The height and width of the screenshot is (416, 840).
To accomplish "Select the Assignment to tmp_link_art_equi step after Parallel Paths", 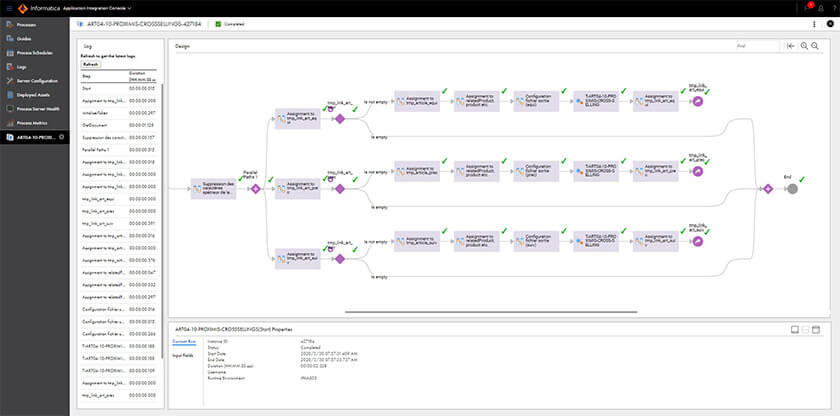I will 298,119.
